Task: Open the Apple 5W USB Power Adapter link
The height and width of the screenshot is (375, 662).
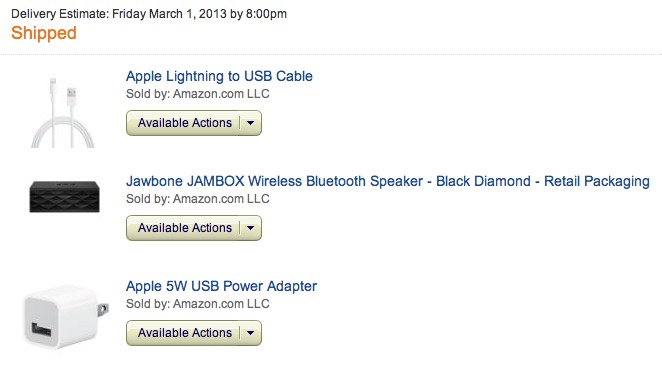Action: point(221,286)
